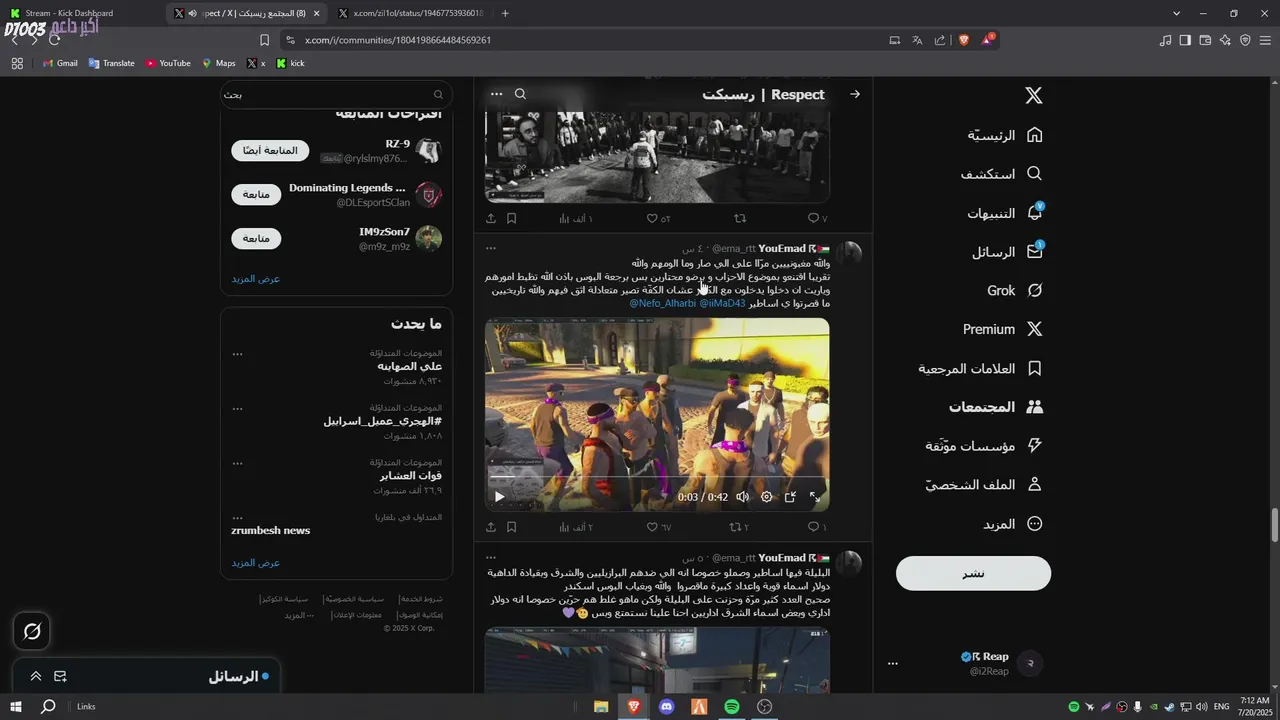Follow Dominating Legends account
Screen dimensions: 1280x720
(x=256, y=194)
